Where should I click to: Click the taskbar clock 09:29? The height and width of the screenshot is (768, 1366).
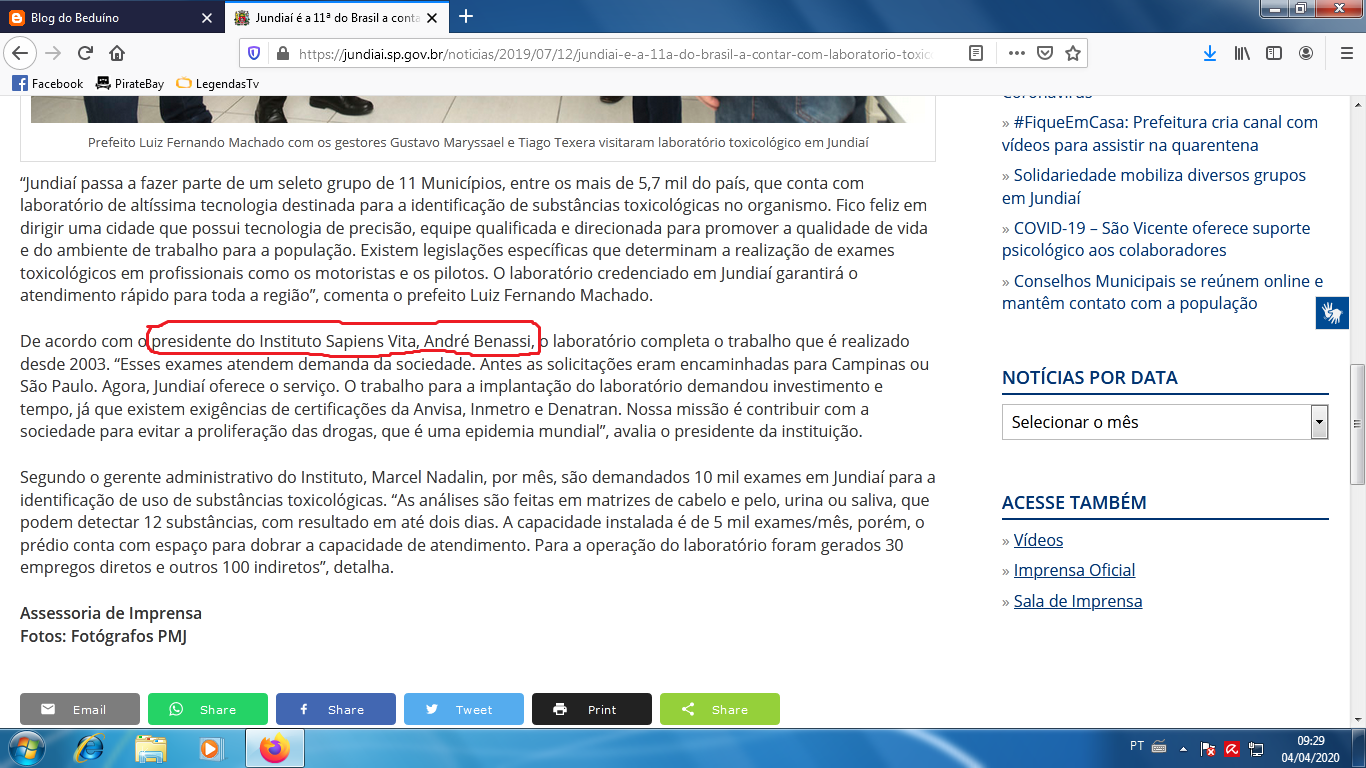pyautogui.click(x=1311, y=740)
